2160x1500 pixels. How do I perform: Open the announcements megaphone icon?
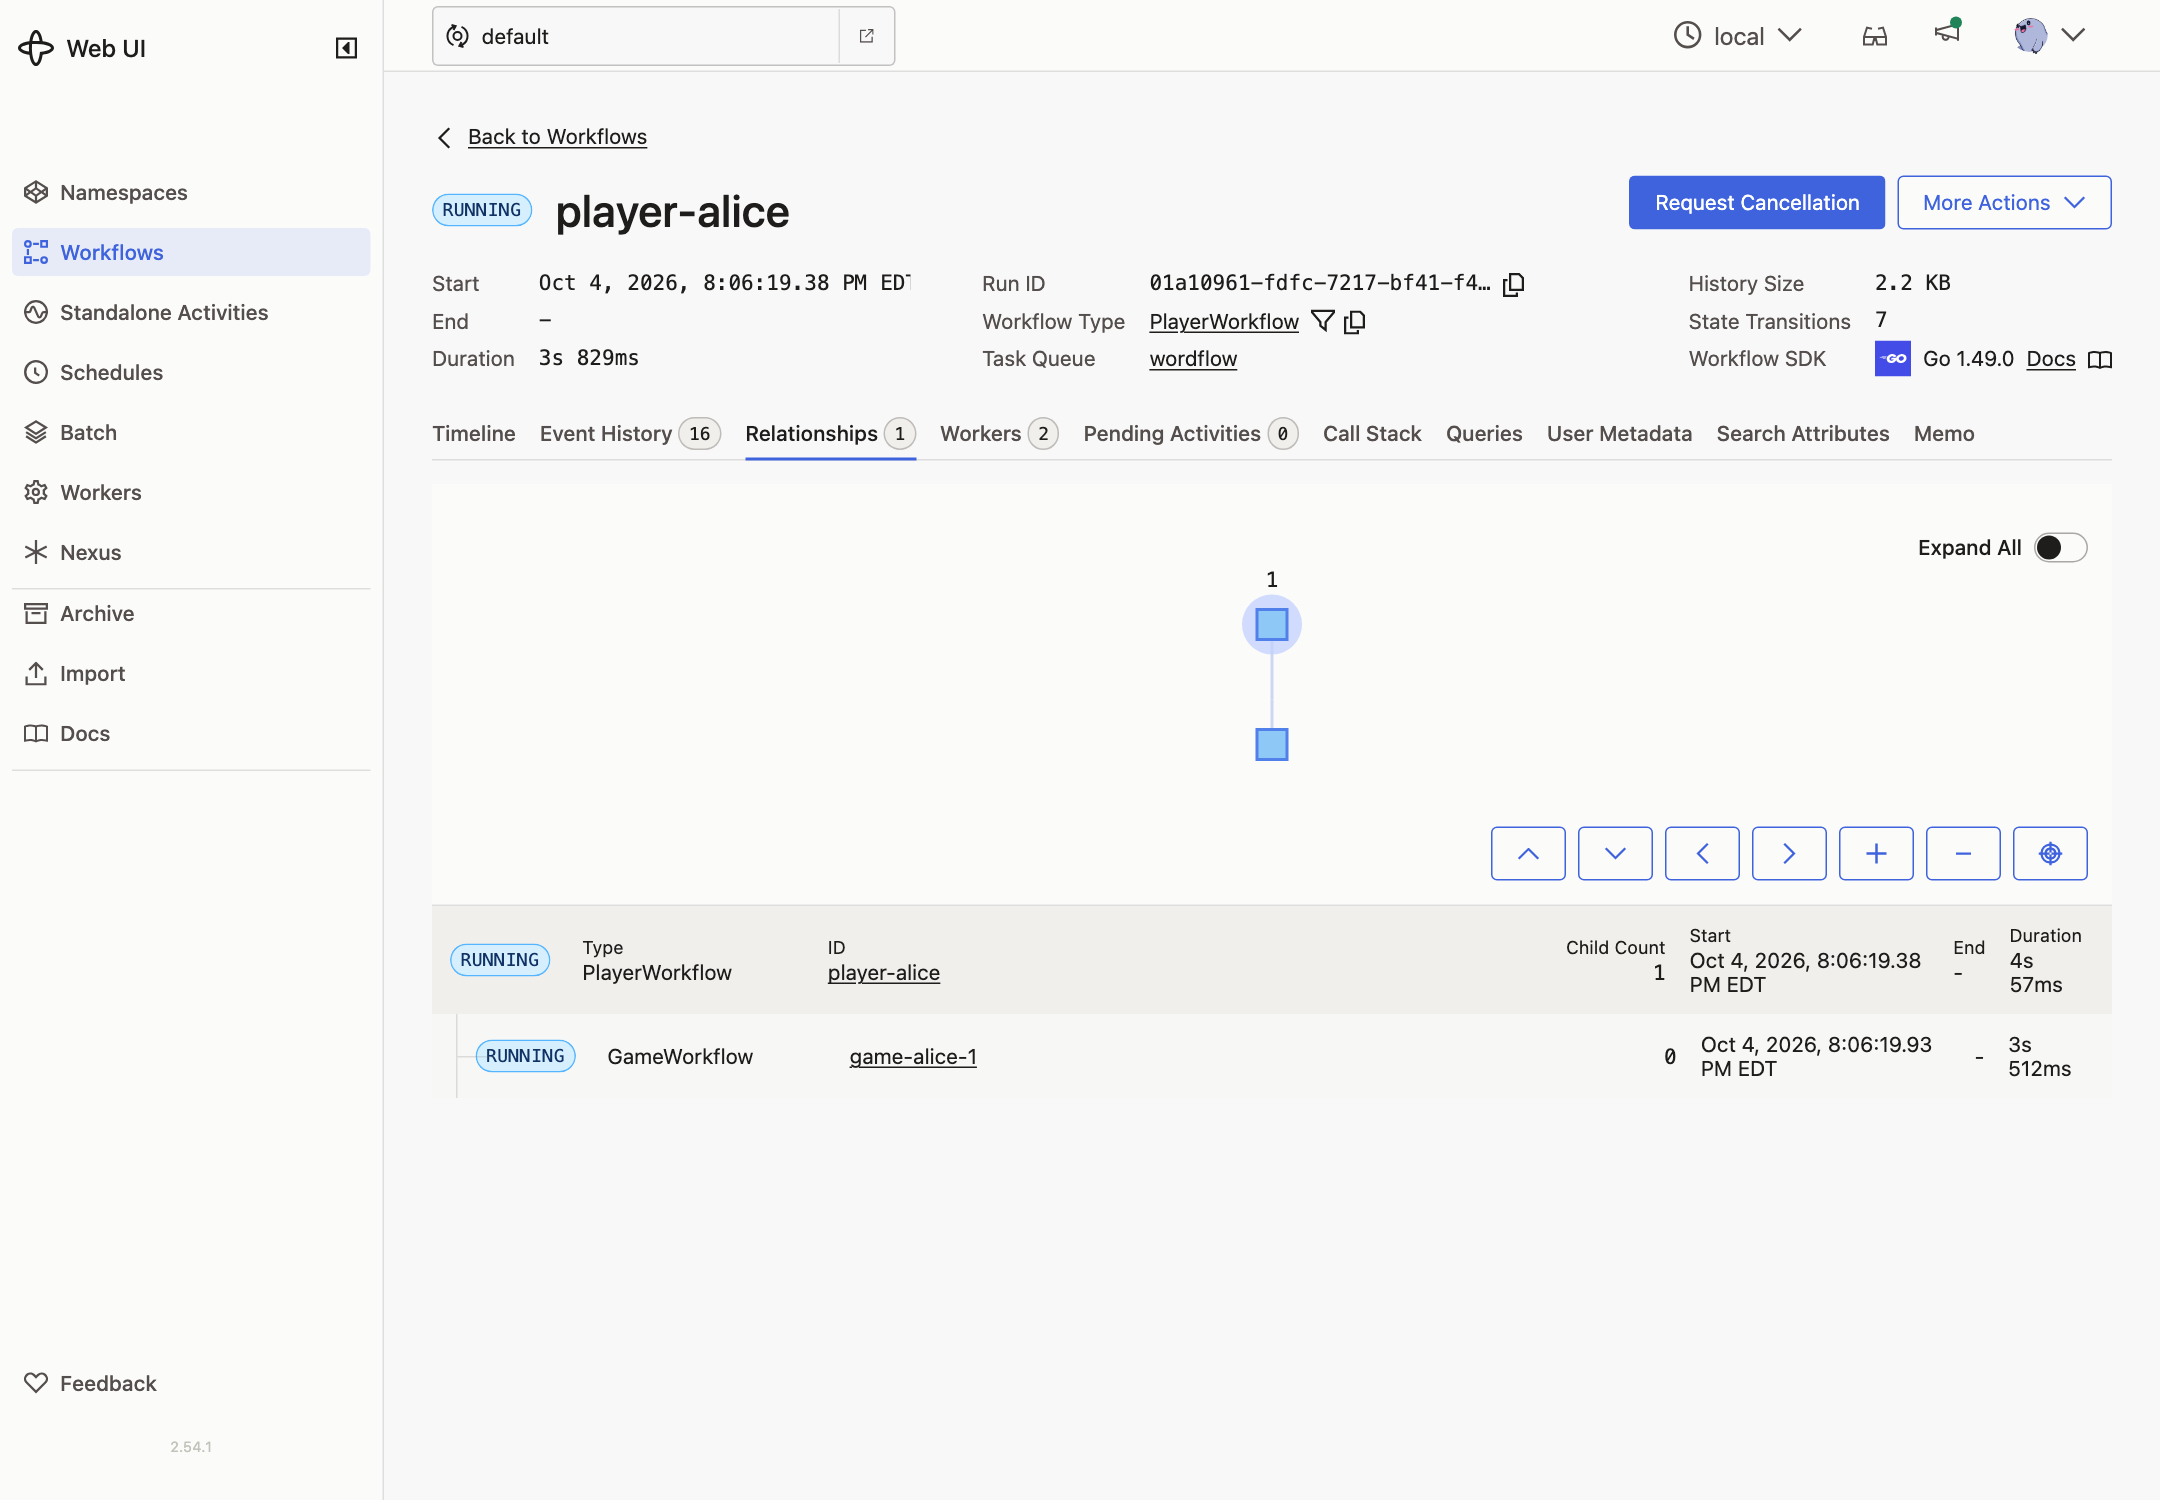[1947, 32]
